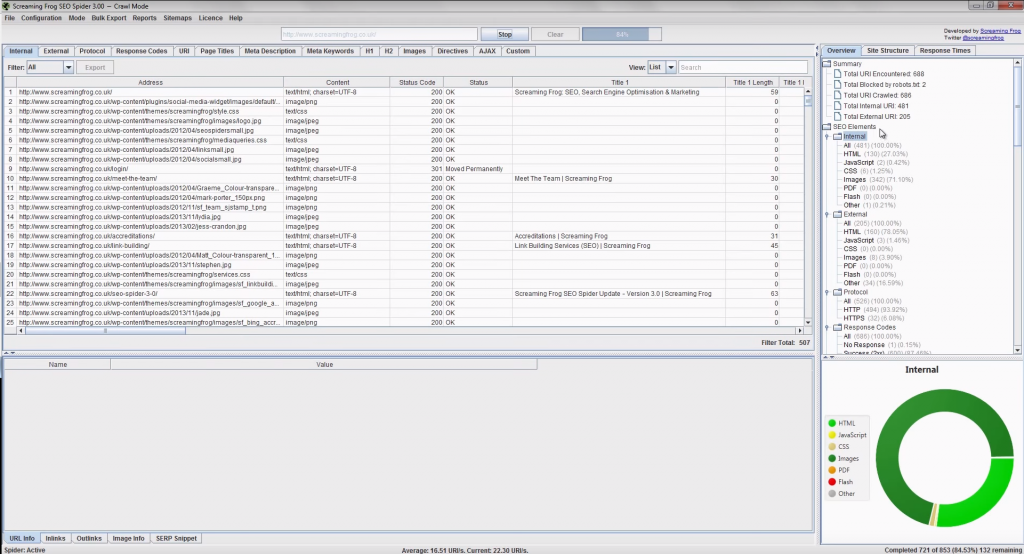This screenshot has width=1024, height=554.
Task: Select JavaScript (3) under External
Action: (876, 240)
